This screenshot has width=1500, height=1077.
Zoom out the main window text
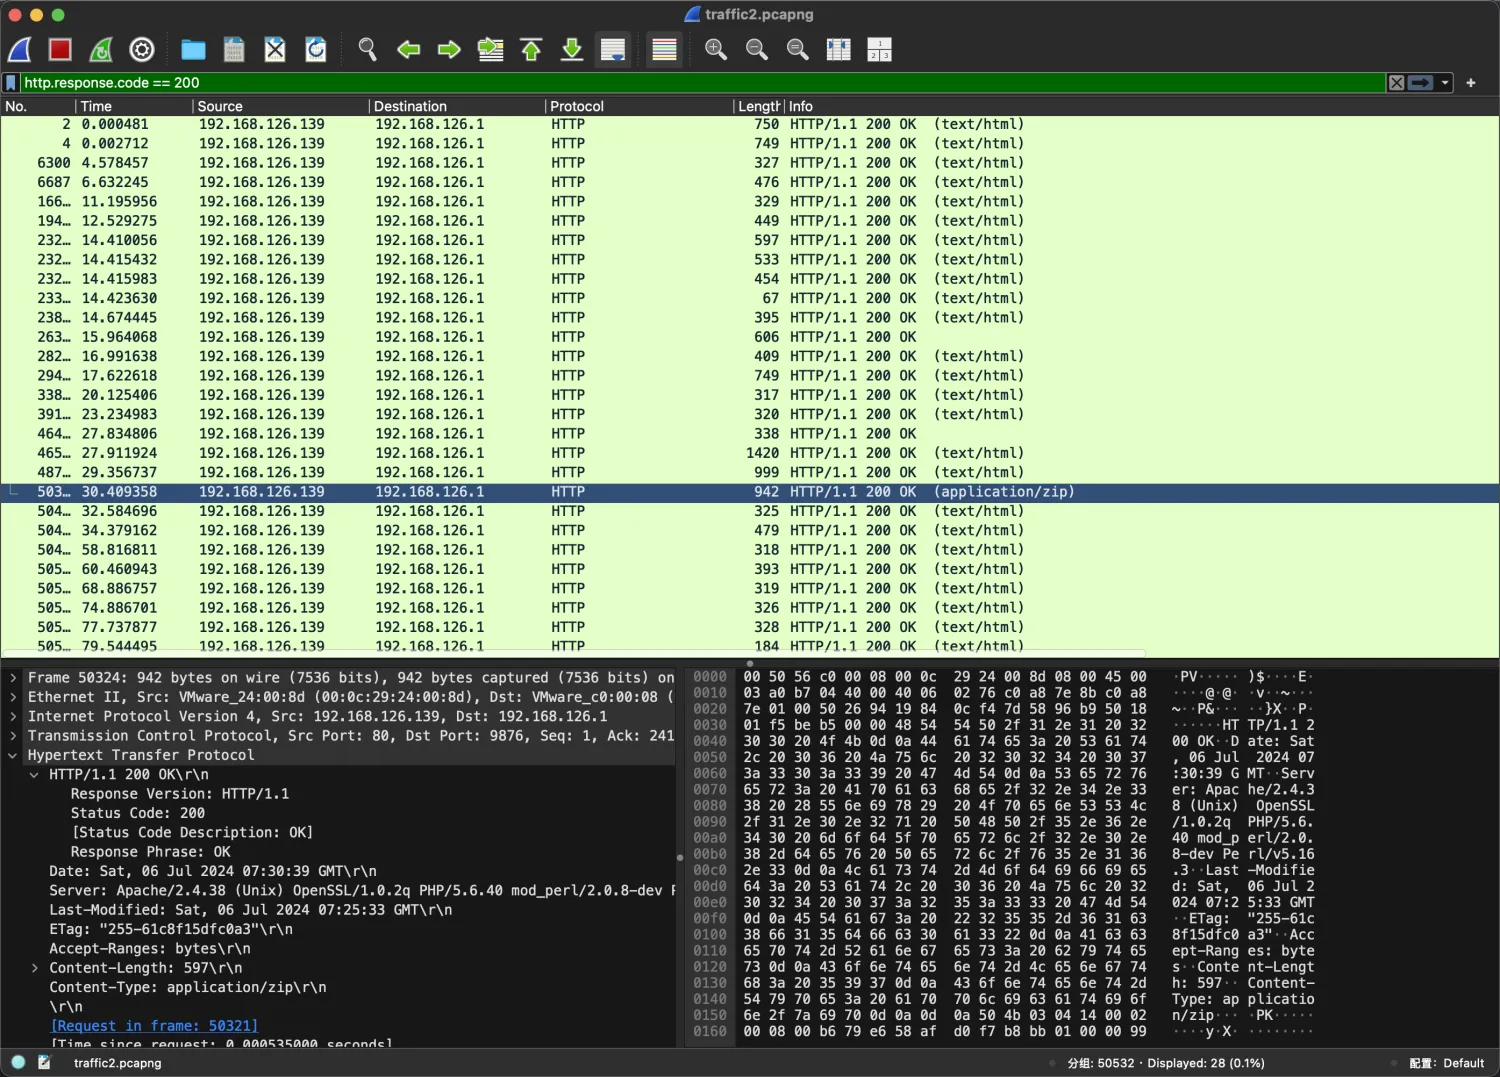[x=756, y=49]
